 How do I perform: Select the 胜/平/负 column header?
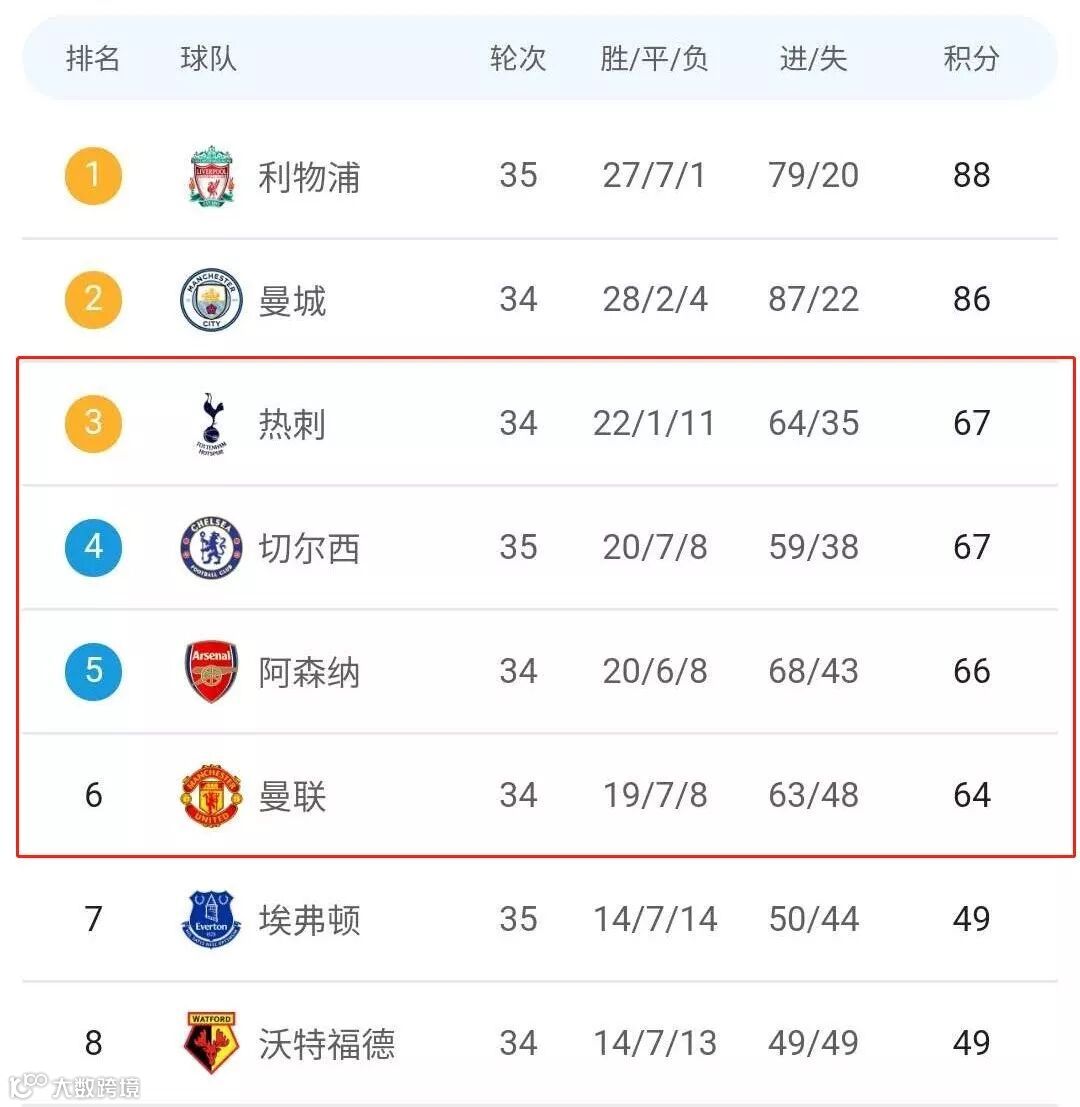click(654, 59)
